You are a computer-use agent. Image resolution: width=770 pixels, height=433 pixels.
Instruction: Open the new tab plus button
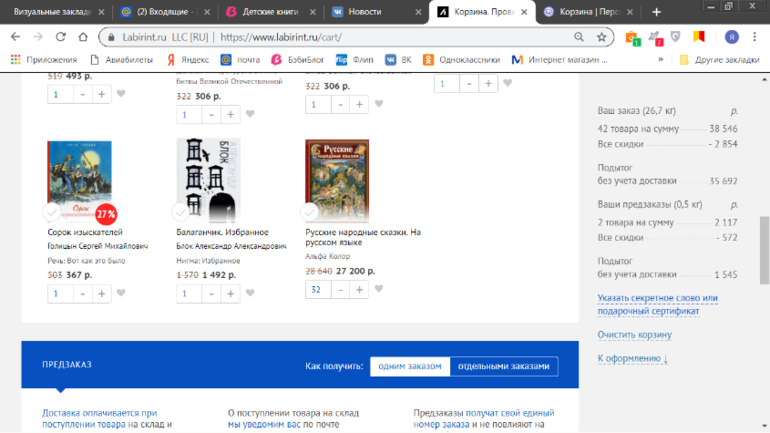656,12
